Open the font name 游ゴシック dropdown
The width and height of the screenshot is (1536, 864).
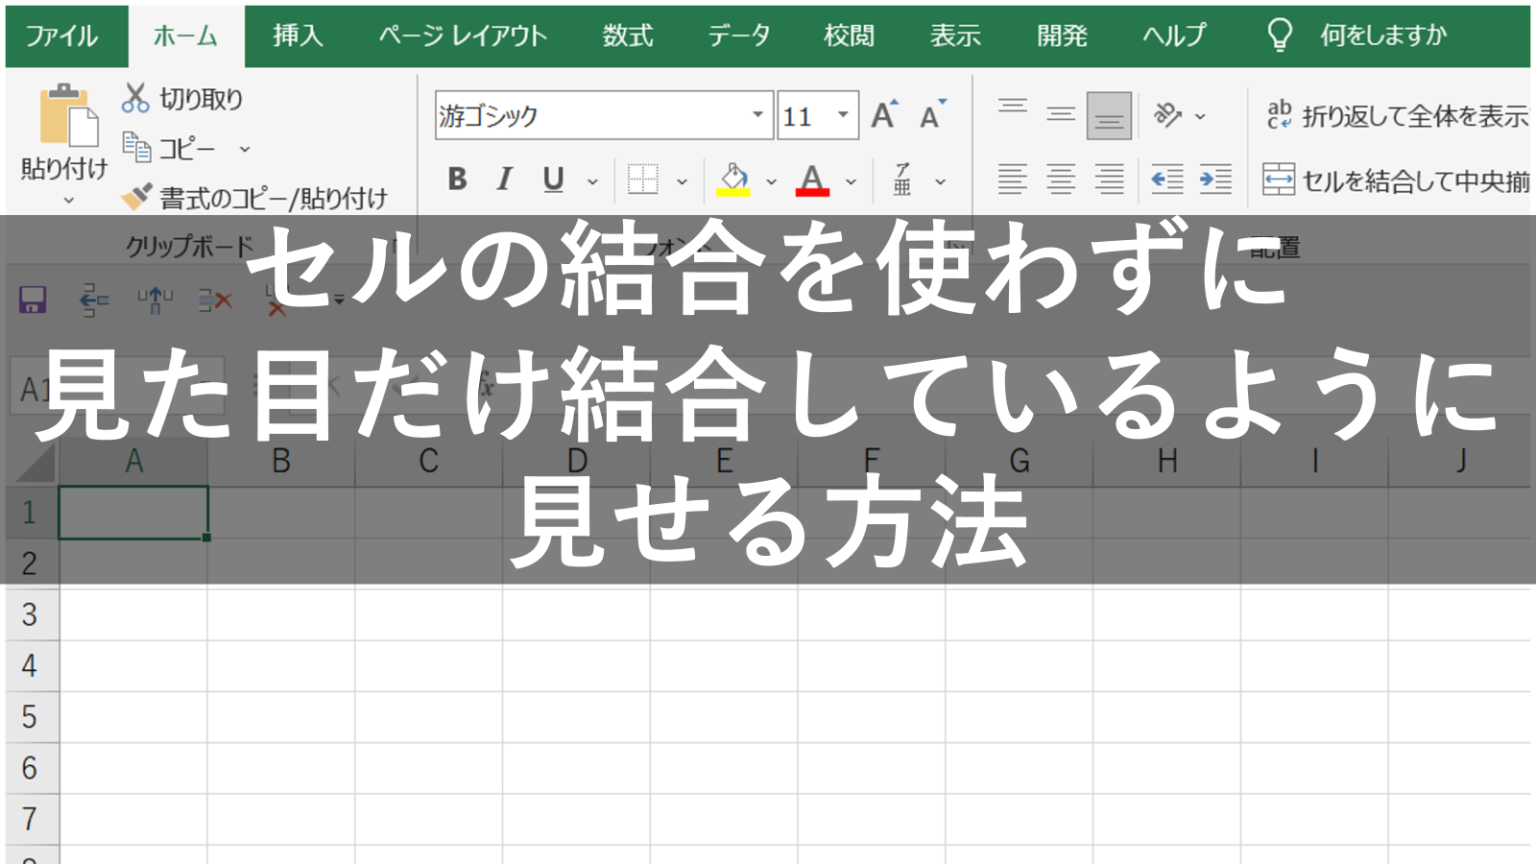[757, 115]
